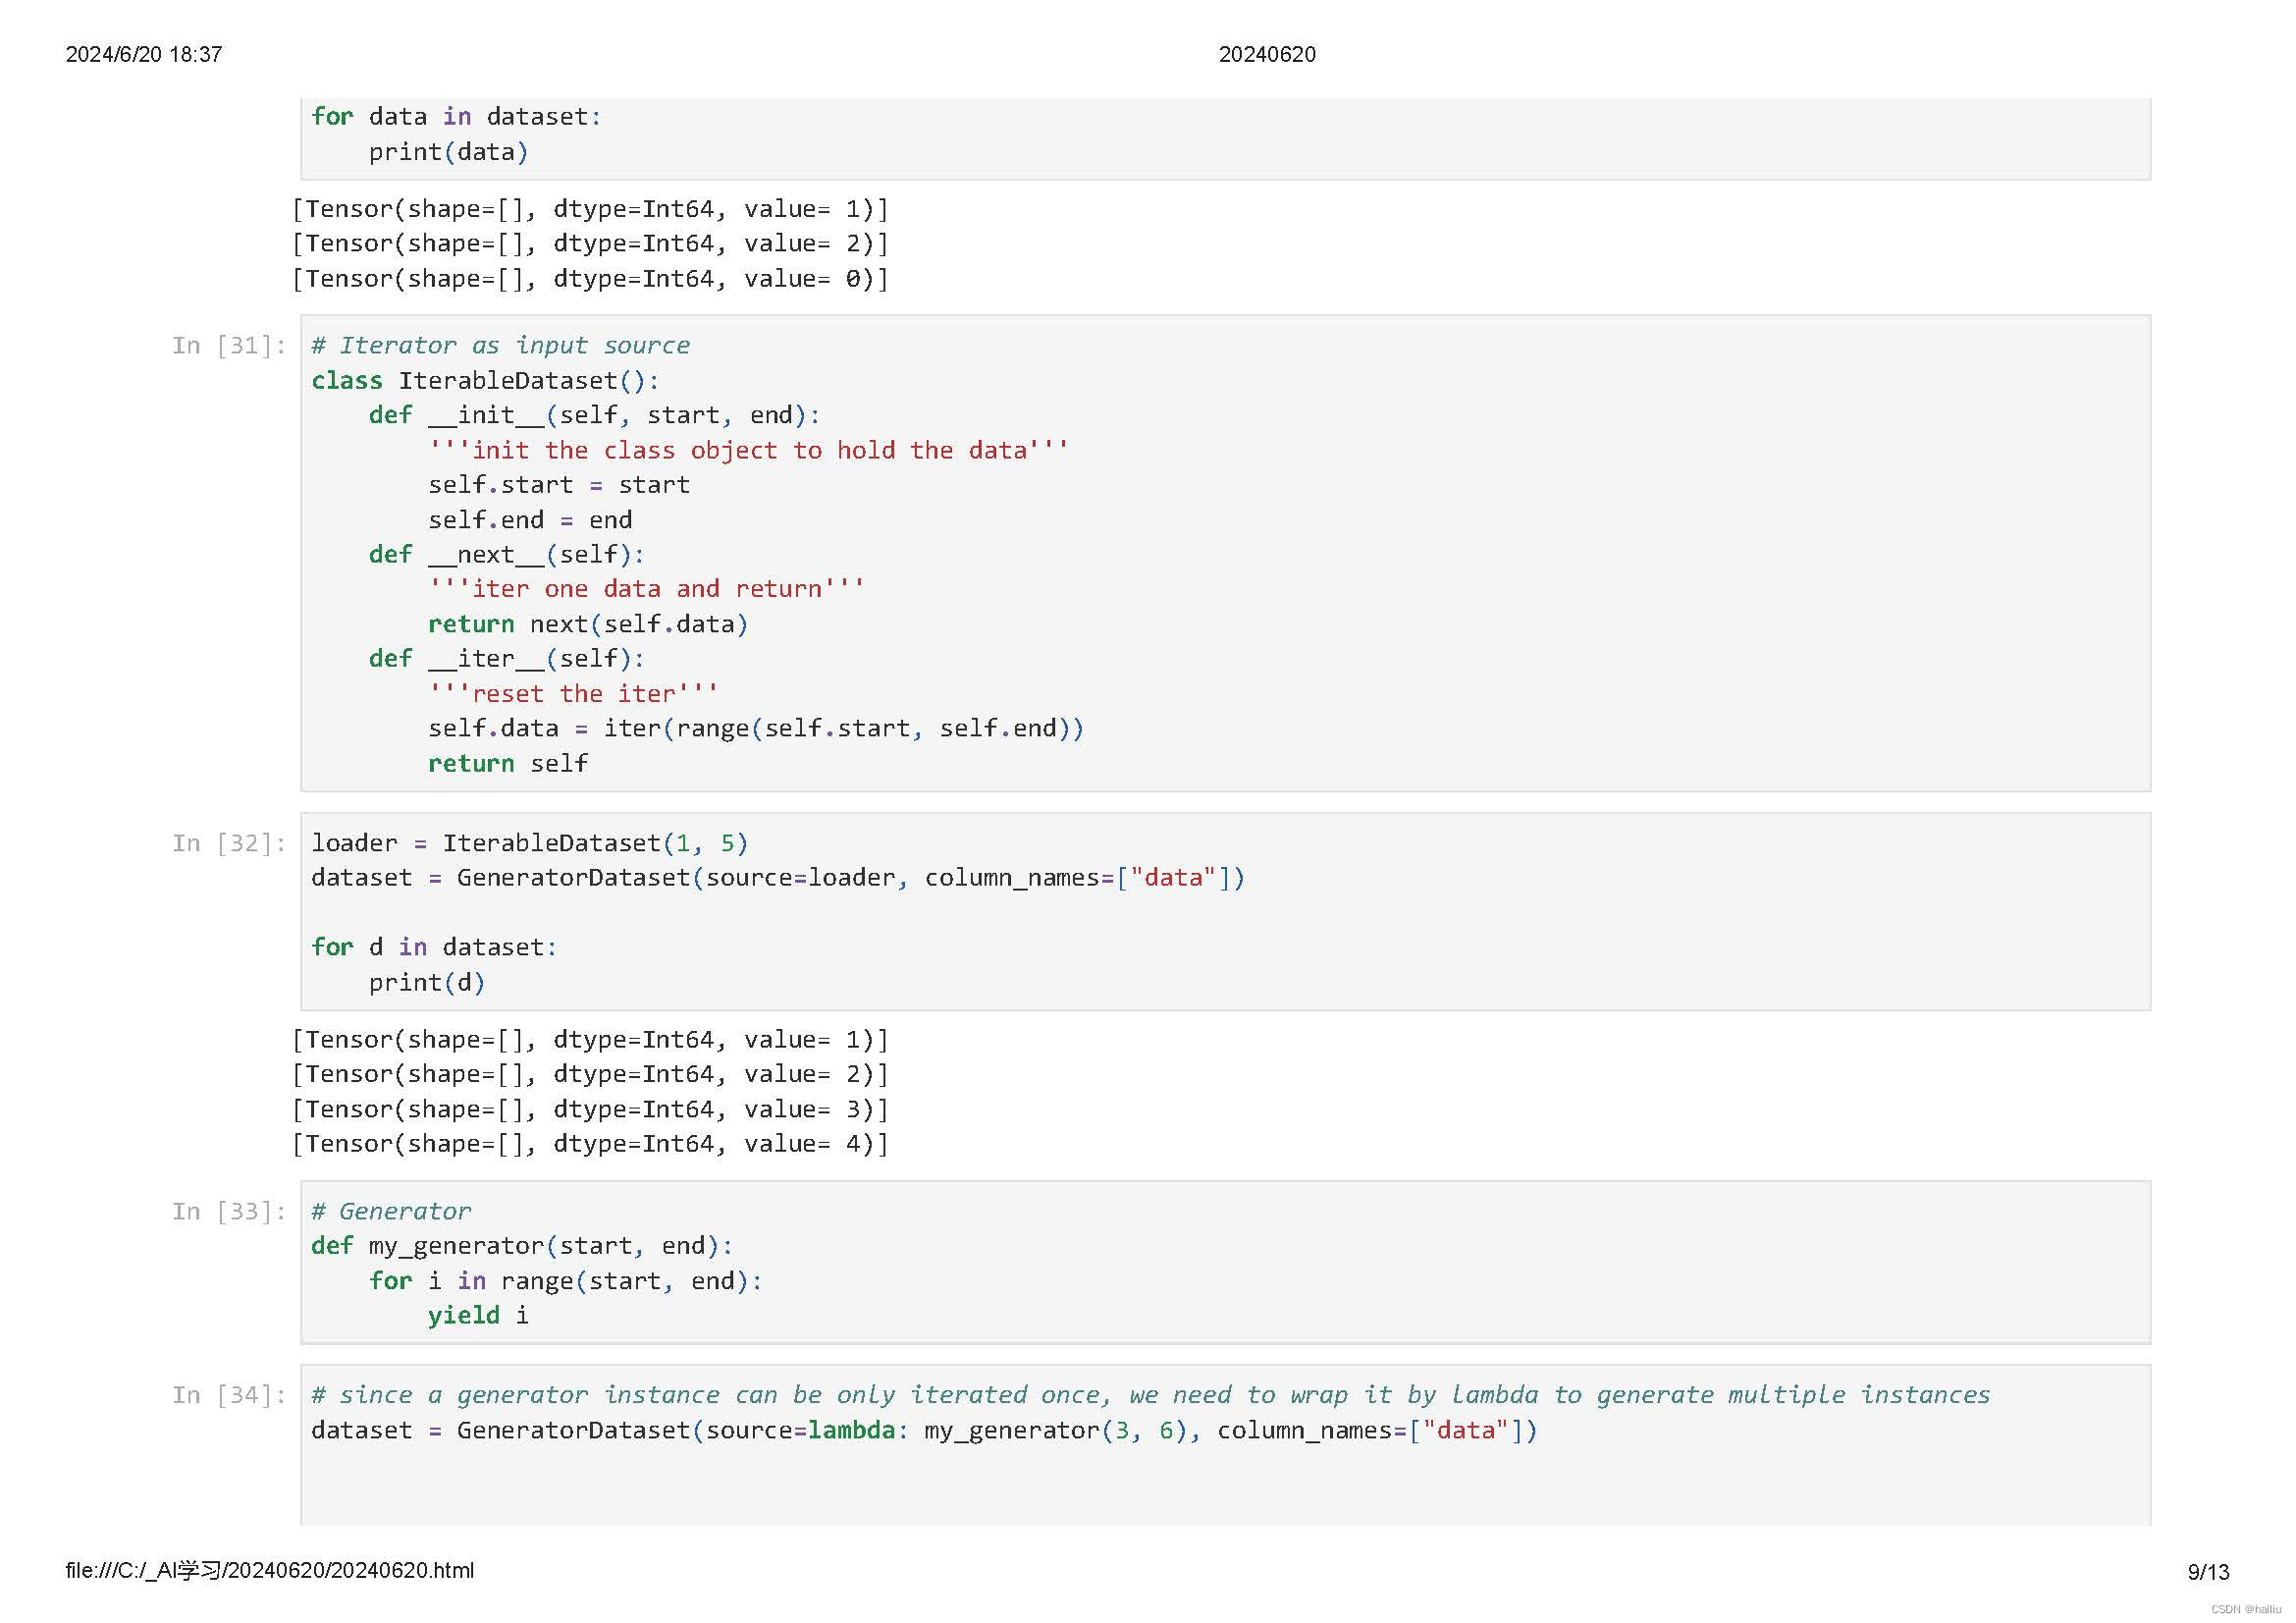Click the In [32] cell prompt label
Screen dimensions: 2296x1623
[228, 843]
